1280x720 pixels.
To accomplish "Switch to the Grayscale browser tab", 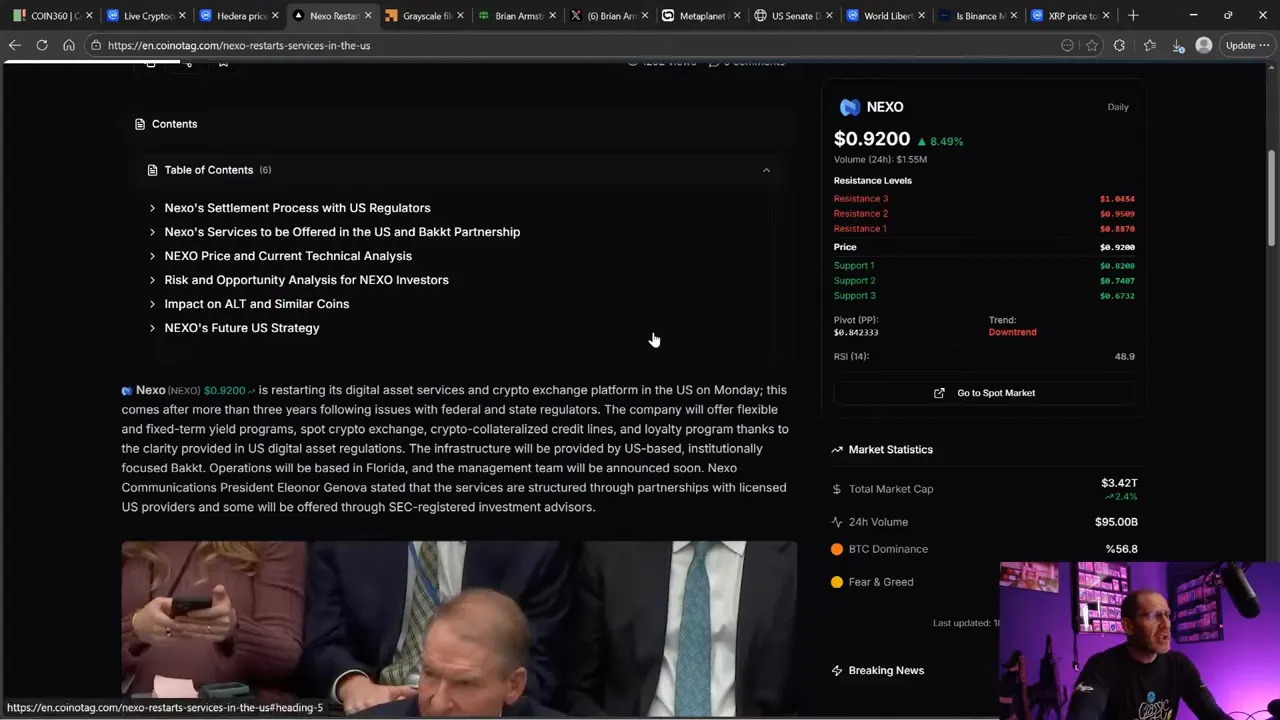I will [427, 15].
